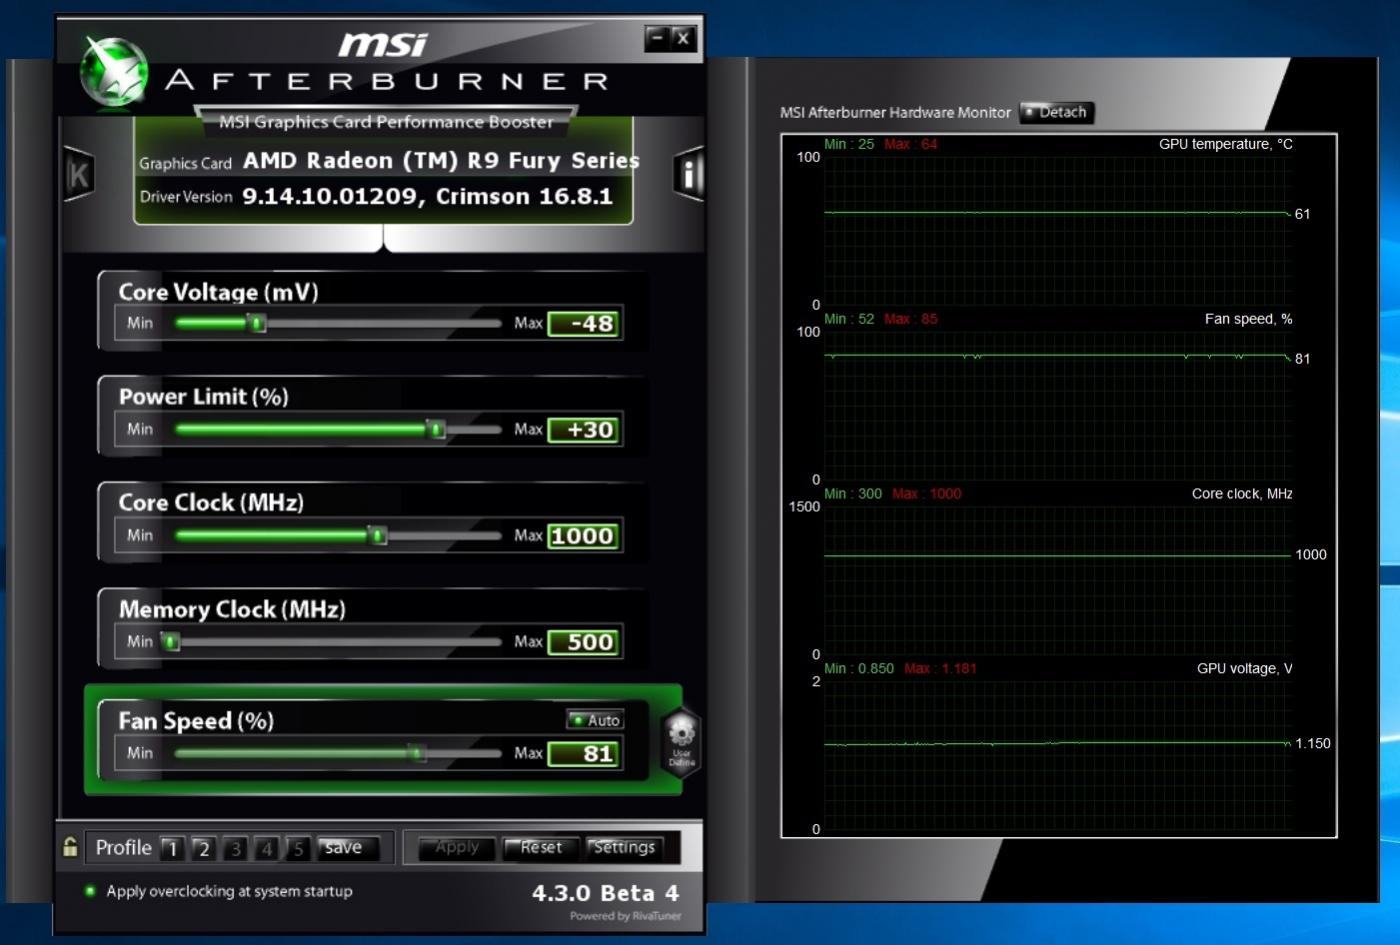
Task: Click the Core clock MHz graph
Action: click(x=1057, y=580)
